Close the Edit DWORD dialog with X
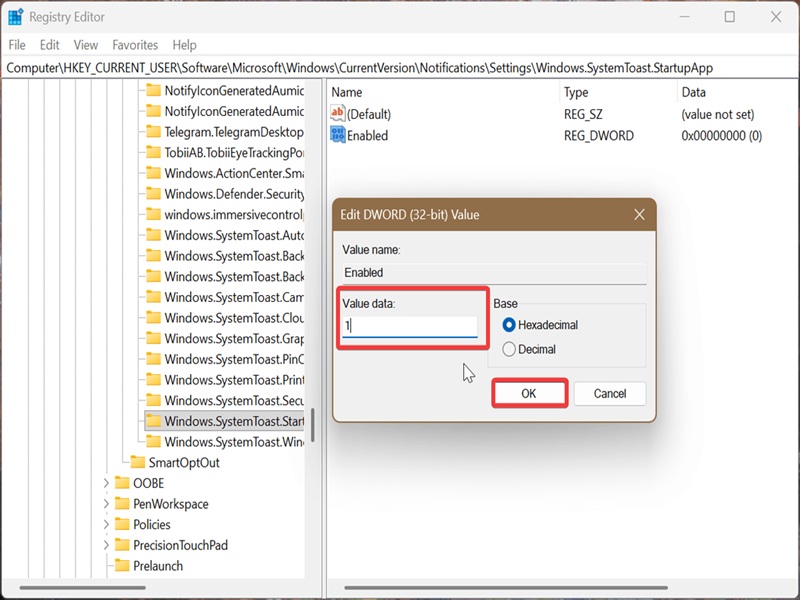 point(639,215)
